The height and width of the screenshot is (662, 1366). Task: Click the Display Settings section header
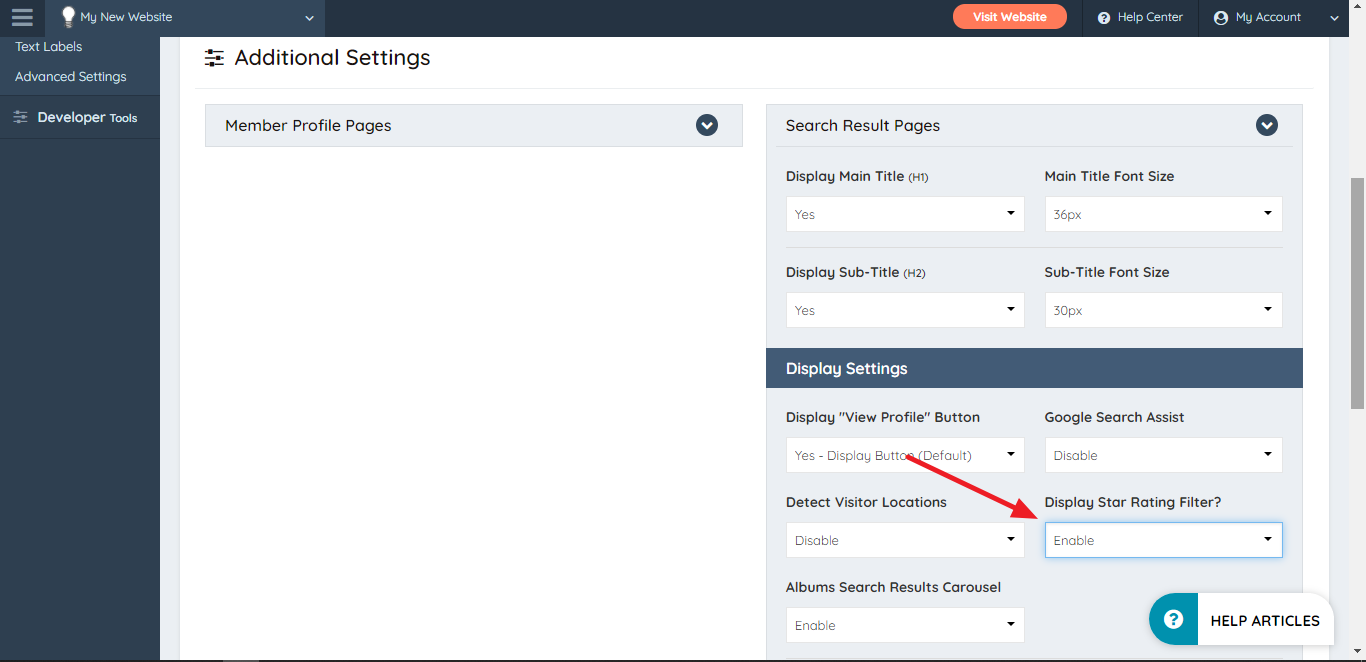pyautogui.click(x=1034, y=368)
